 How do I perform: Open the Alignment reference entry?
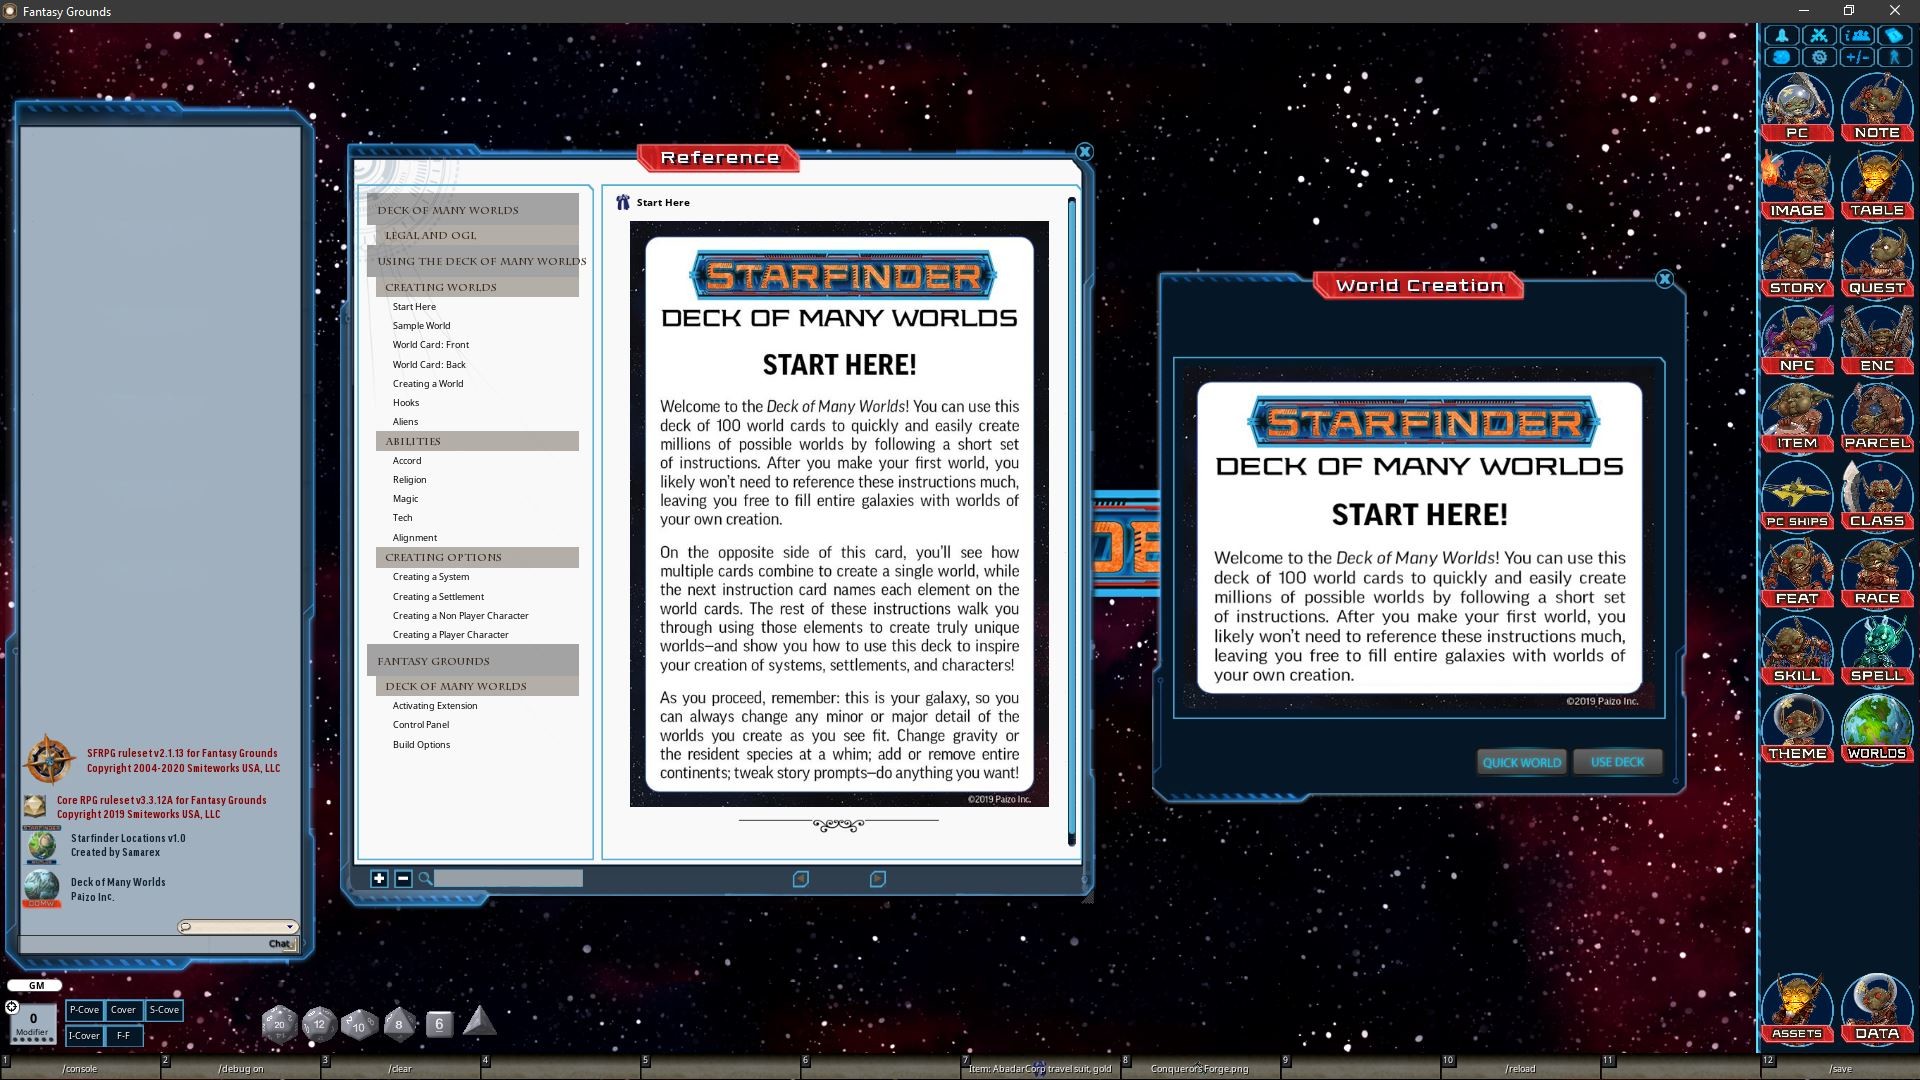(414, 537)
